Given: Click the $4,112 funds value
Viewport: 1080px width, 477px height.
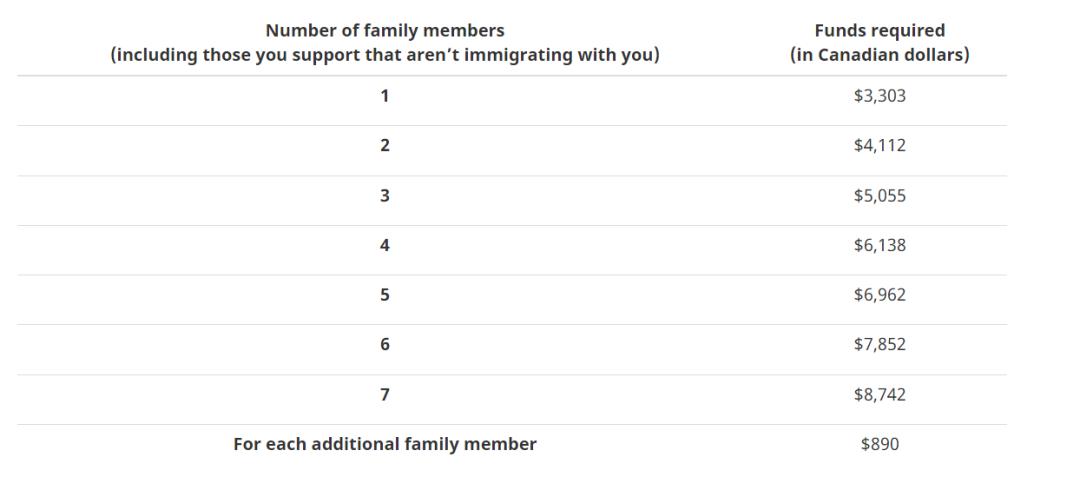Looking at the screenshot, I should (879, 146).
